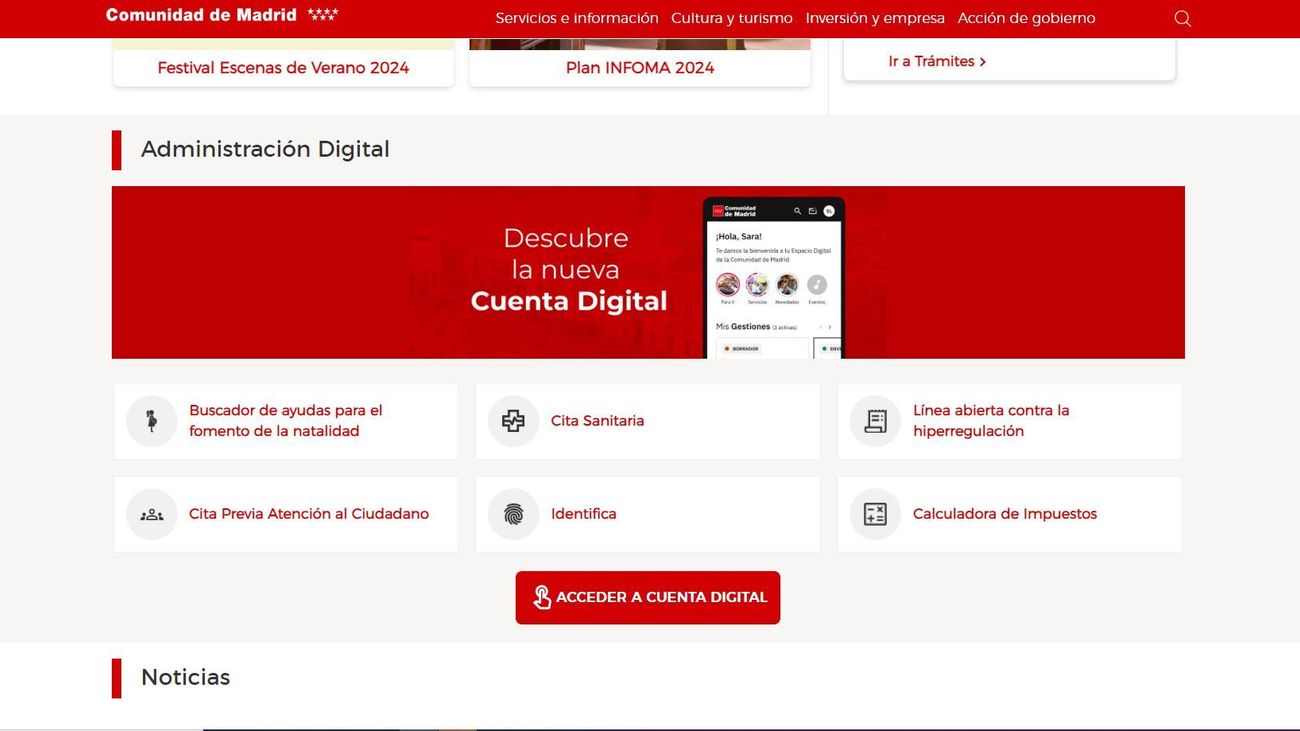The width and height of the screenshot is (1300, 731).
Task: Click the fingerprint symbol inside Acceder button
Action: point(541,596)
